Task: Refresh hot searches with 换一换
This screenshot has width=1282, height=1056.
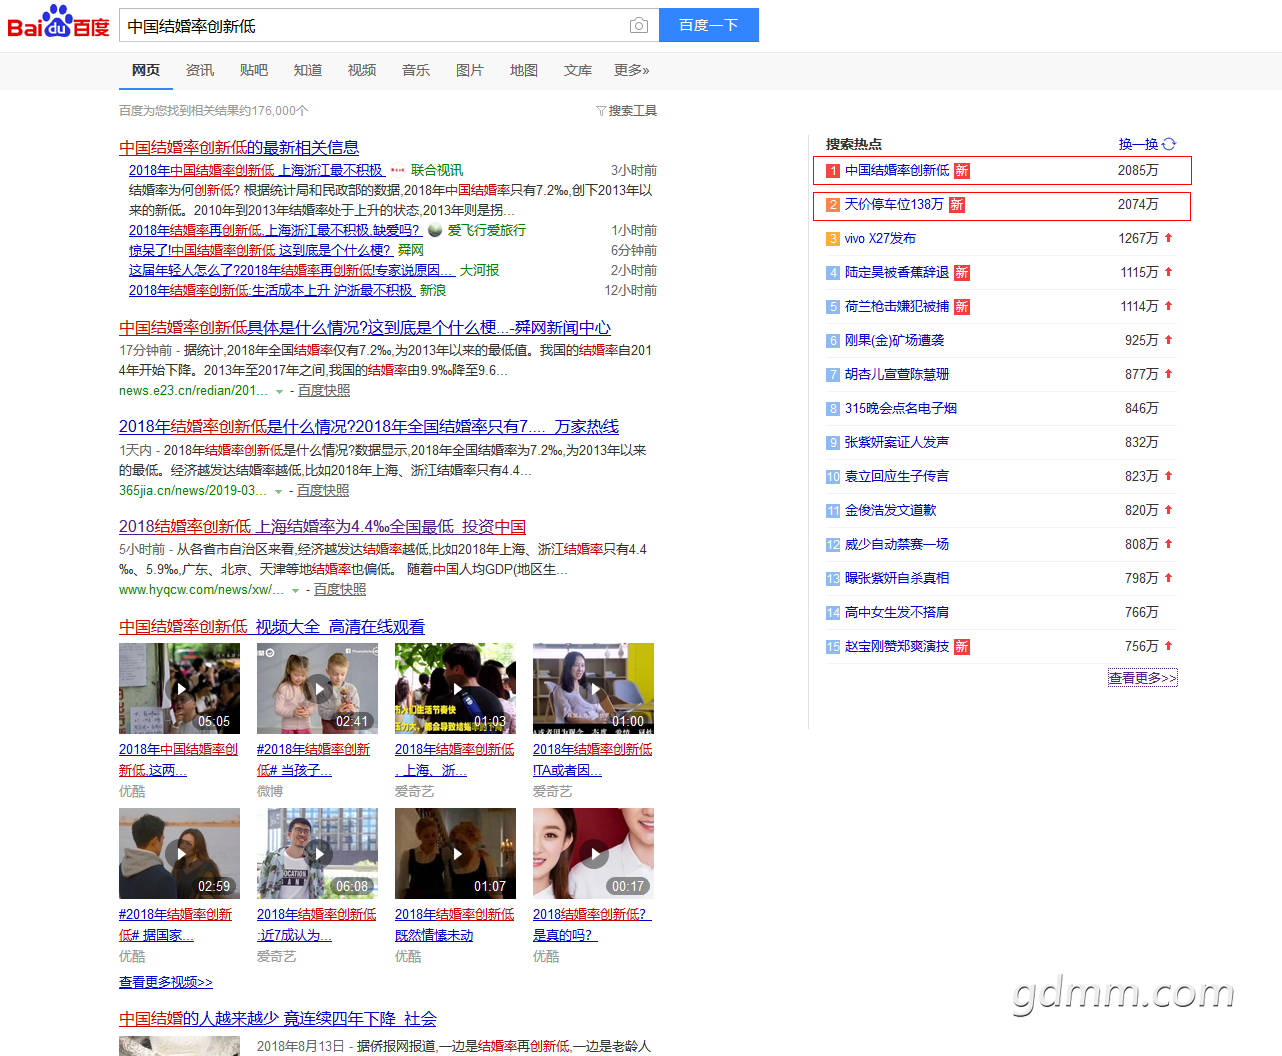Action: (1147, 144)
